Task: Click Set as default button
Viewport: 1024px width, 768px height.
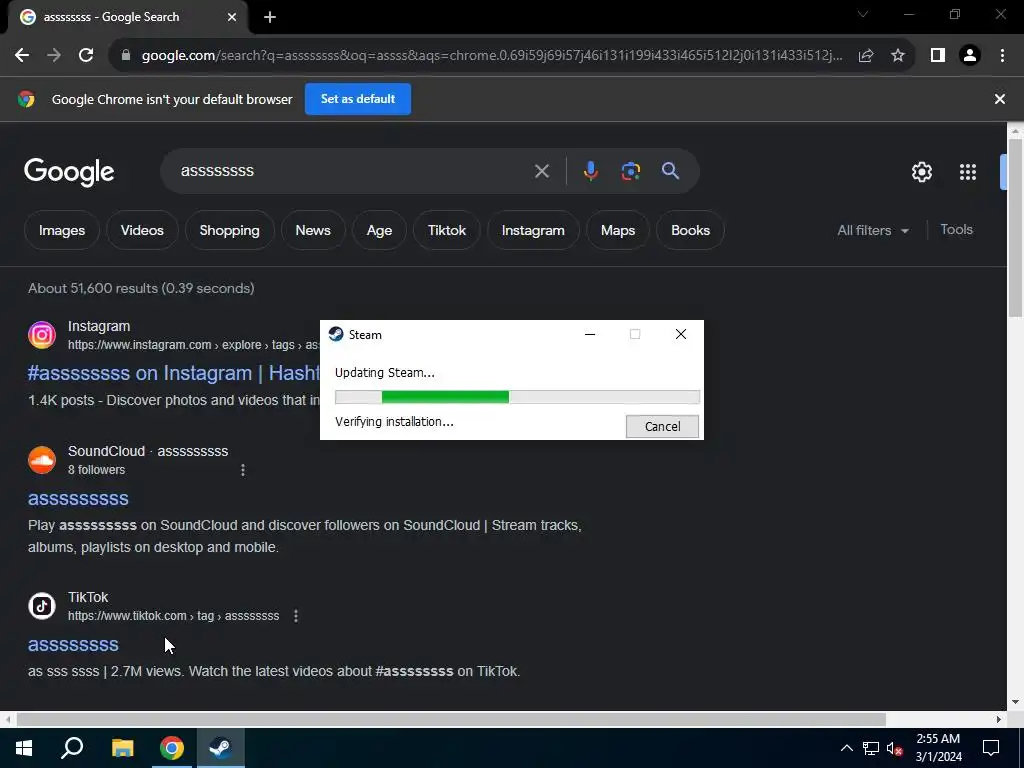Action: [358, 99]
